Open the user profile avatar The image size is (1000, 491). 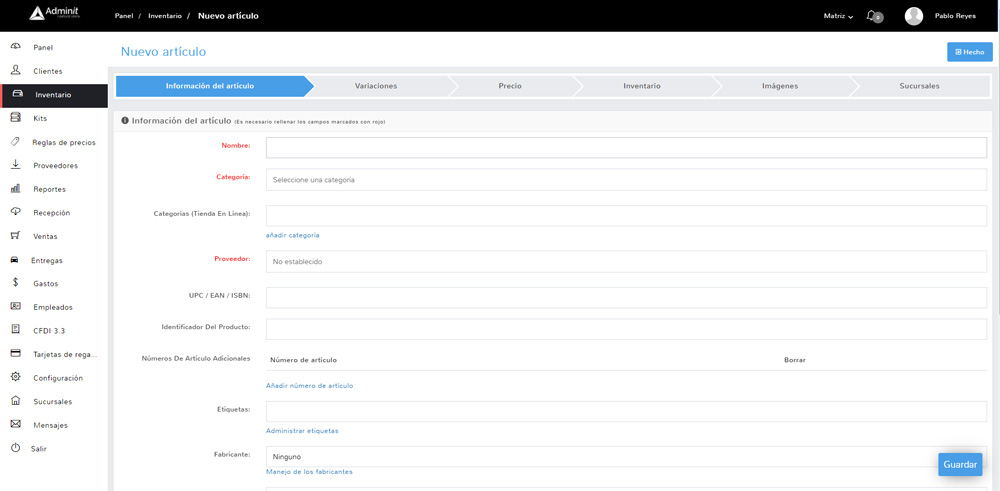click(913, 16)
